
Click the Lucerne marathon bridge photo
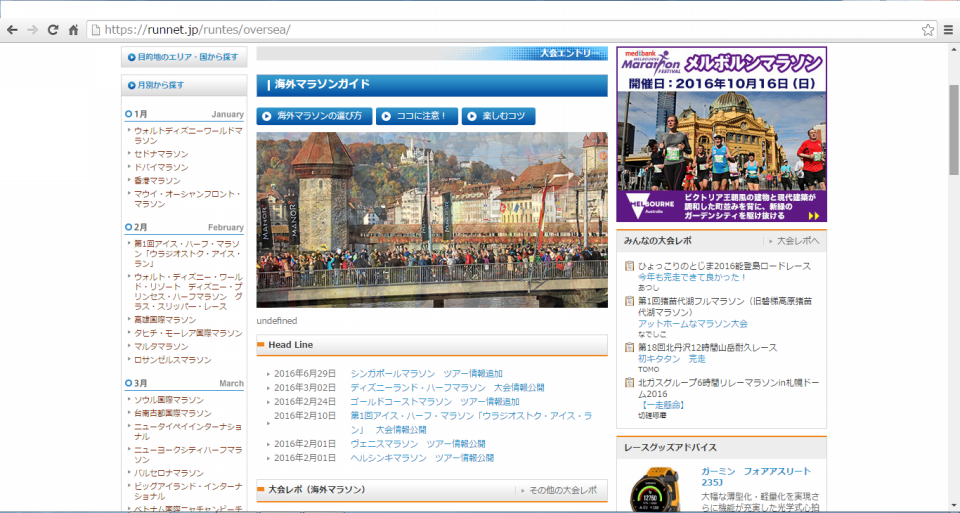(x=432, y=220)
